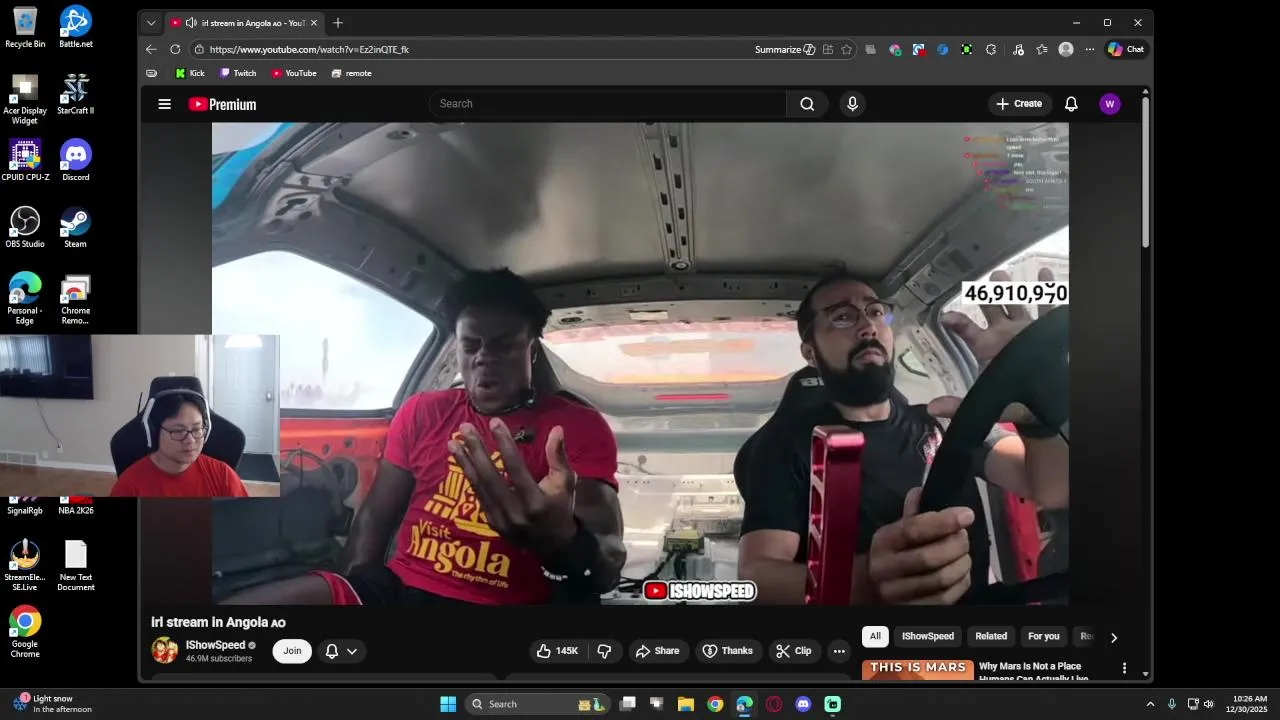Launch Discord from the desktop

(x=76, y=160)
